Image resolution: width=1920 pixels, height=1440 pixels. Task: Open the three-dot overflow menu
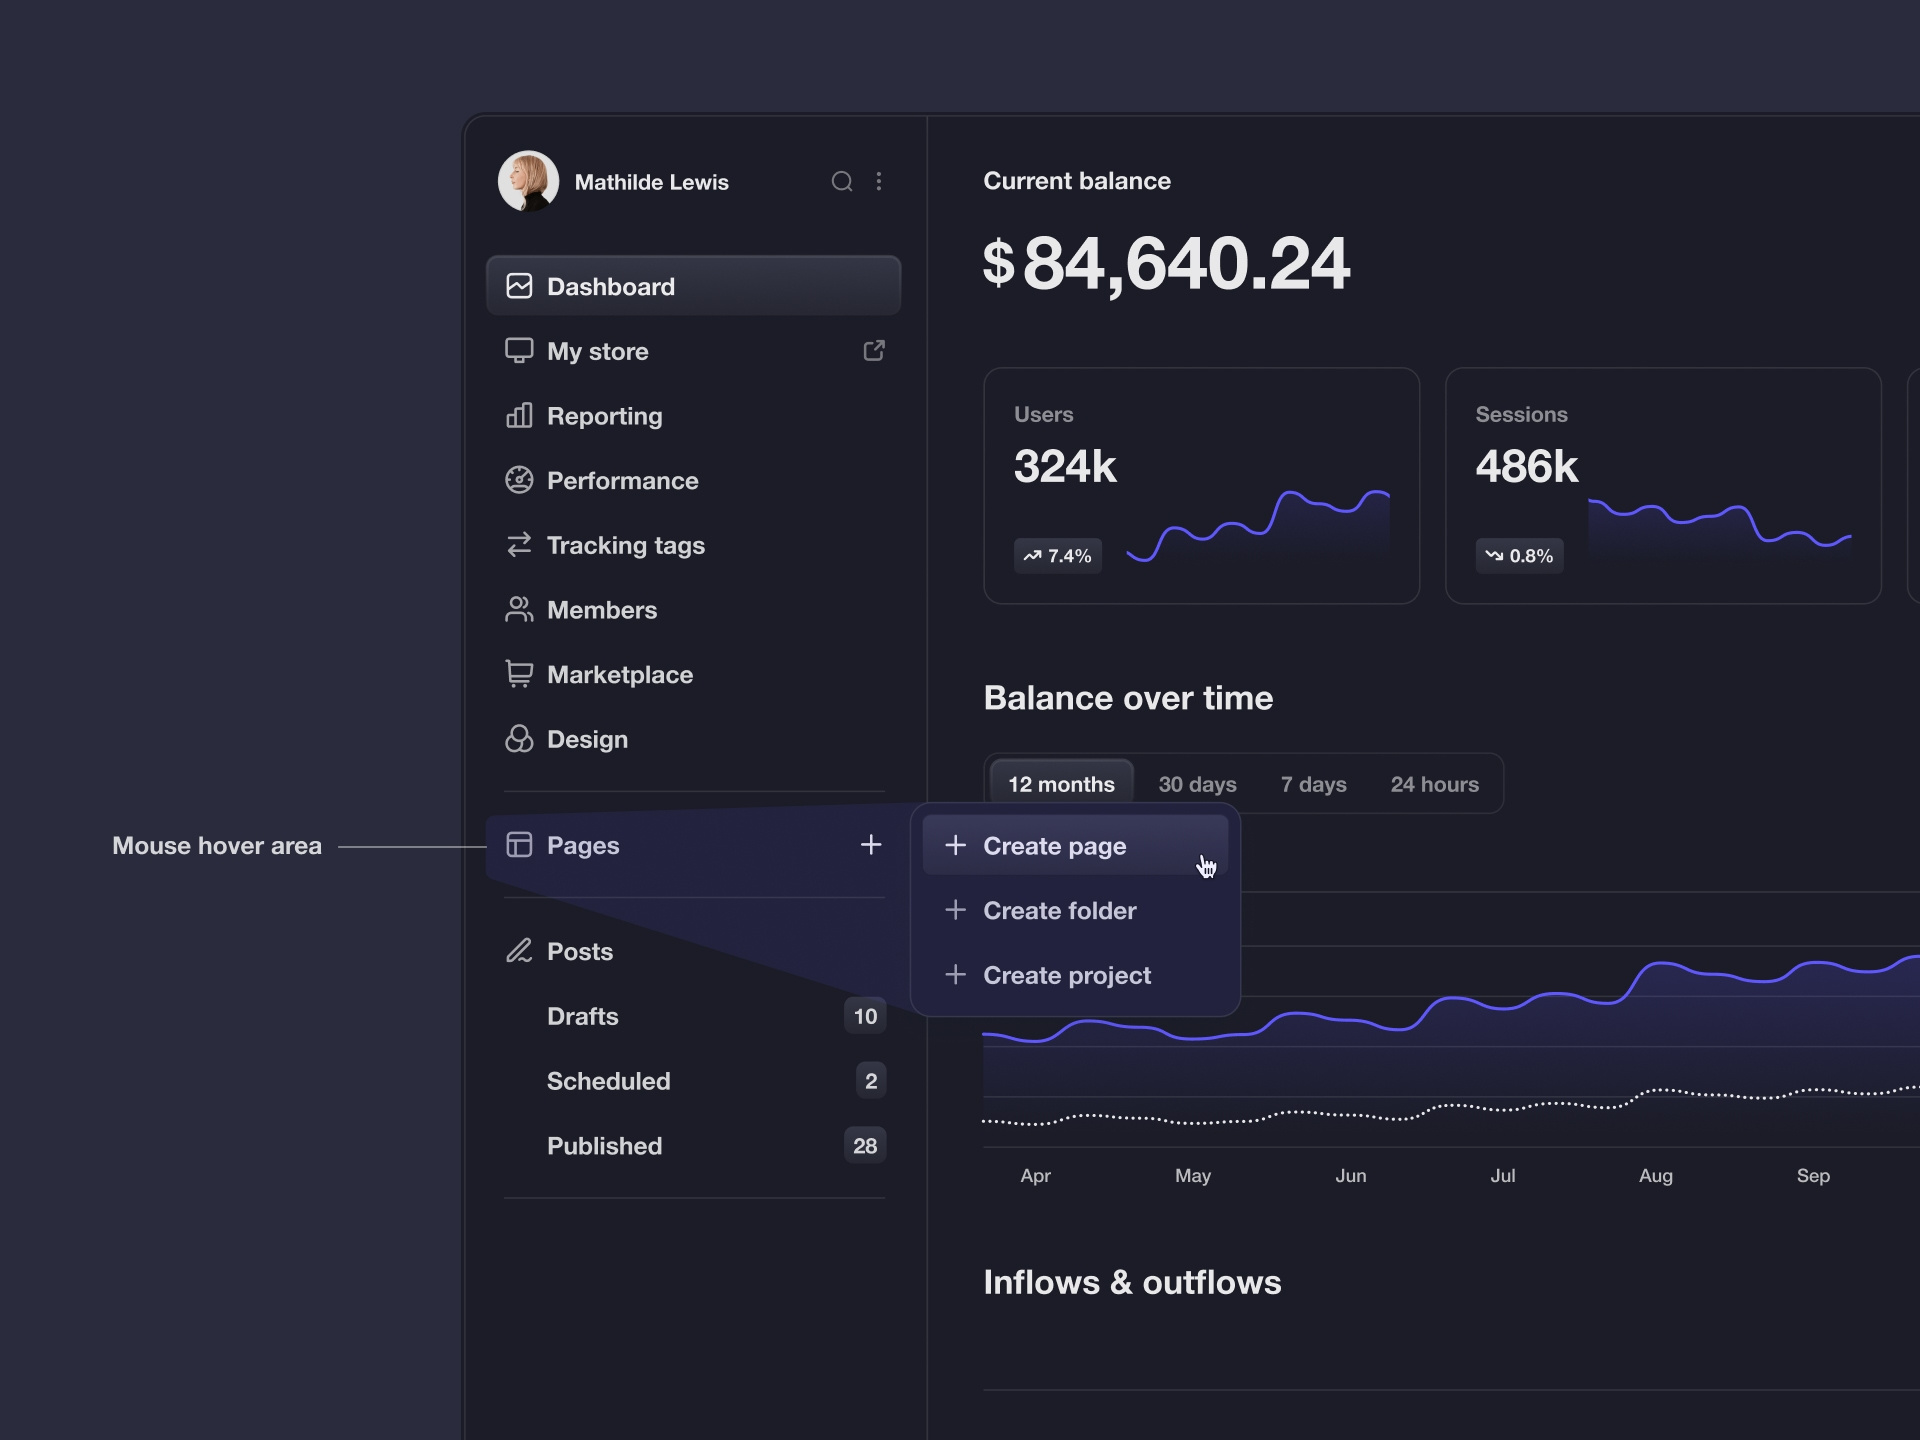coord(880,181)
